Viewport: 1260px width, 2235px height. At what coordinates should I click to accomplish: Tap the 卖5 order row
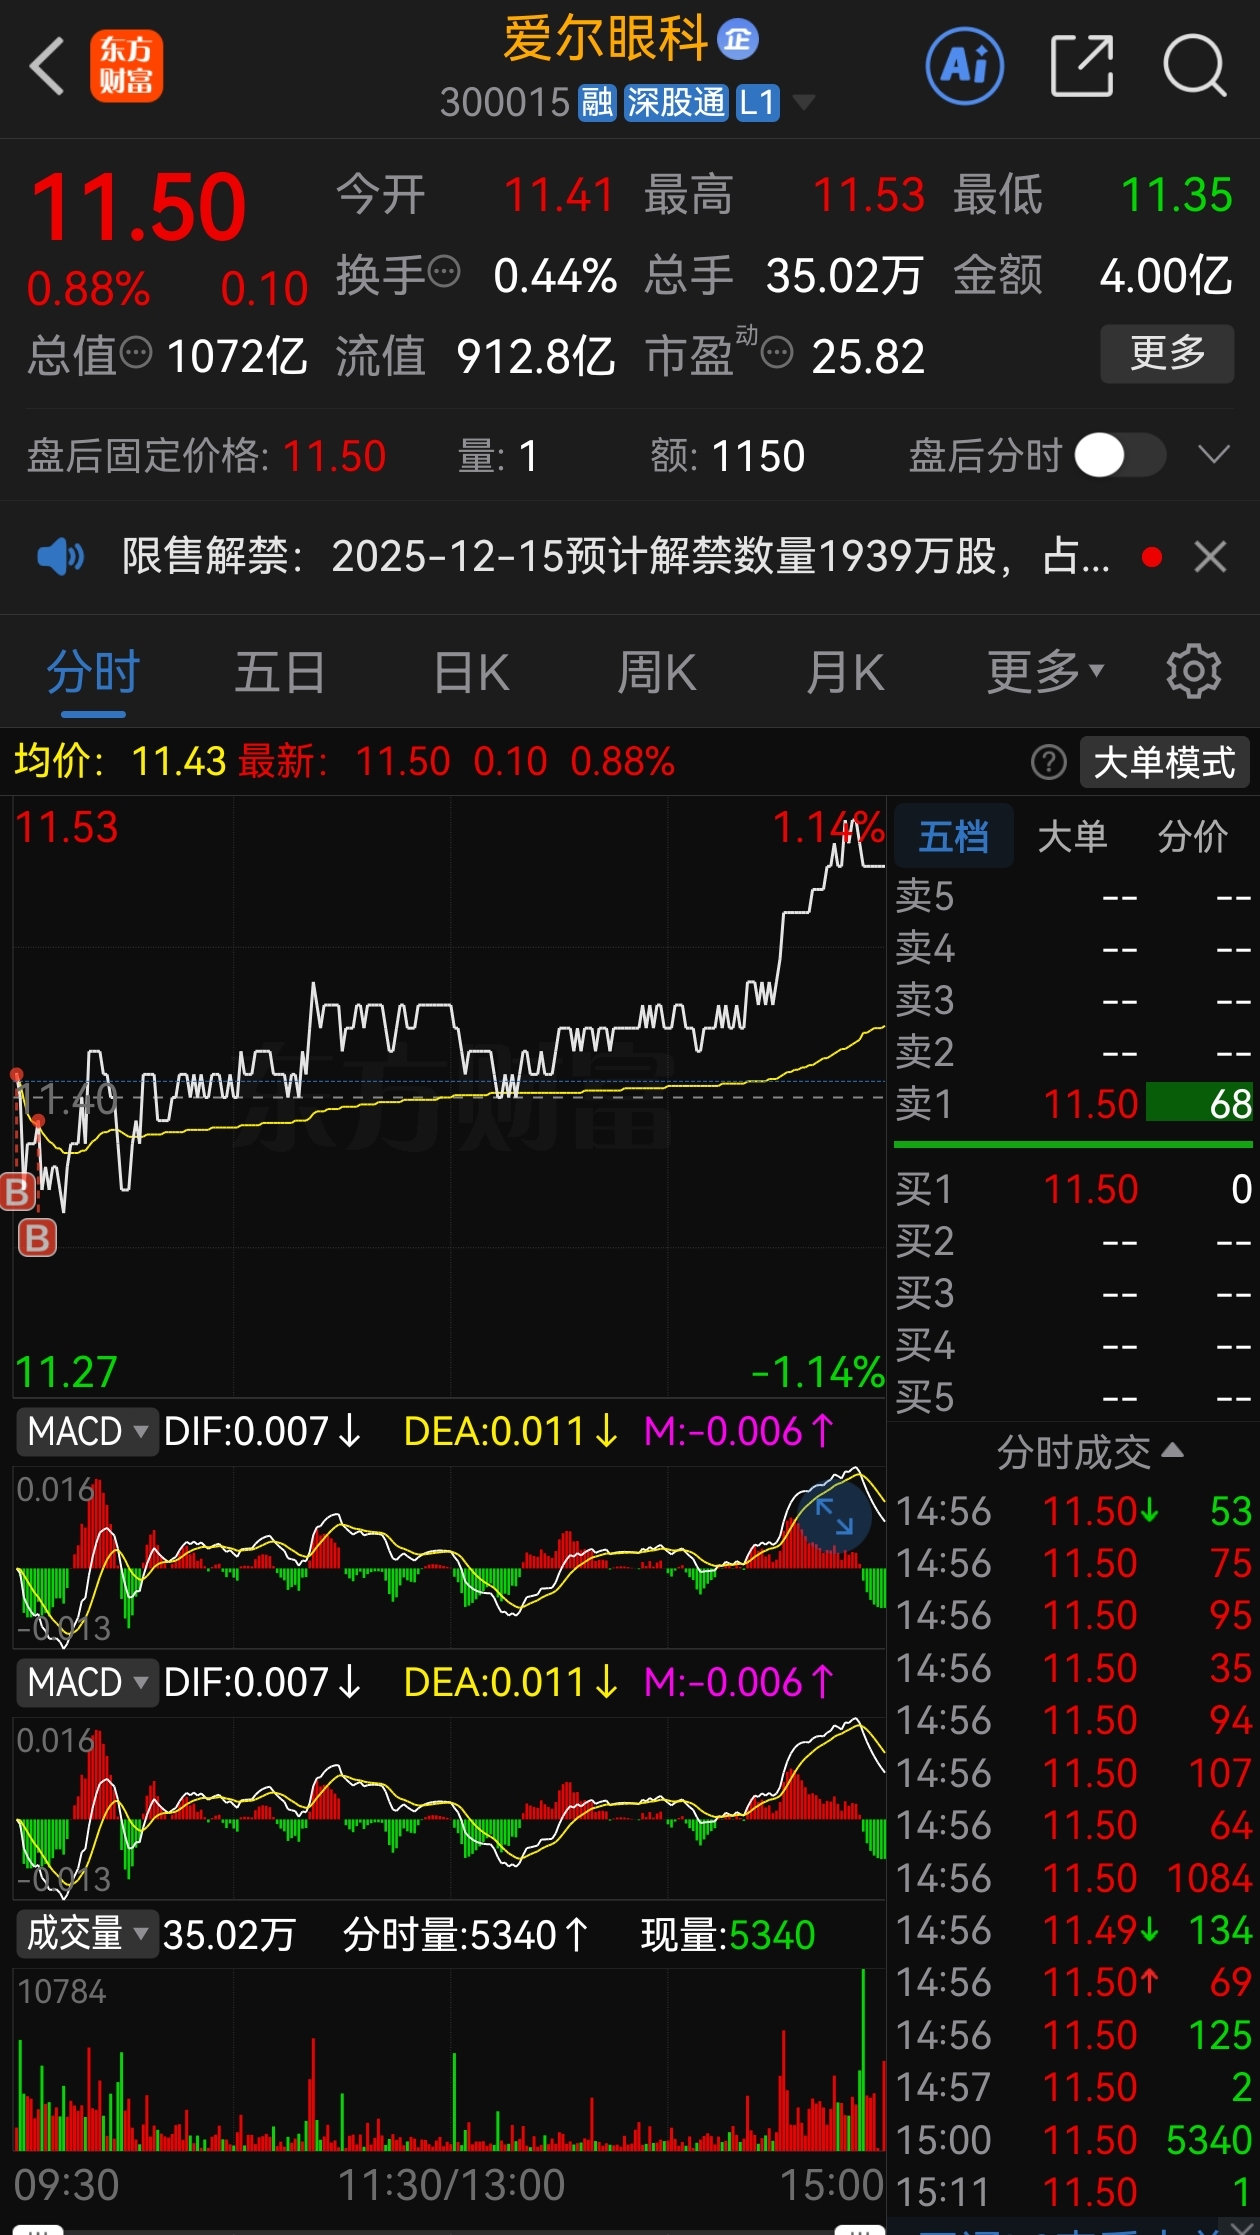tap(1073, 896)
